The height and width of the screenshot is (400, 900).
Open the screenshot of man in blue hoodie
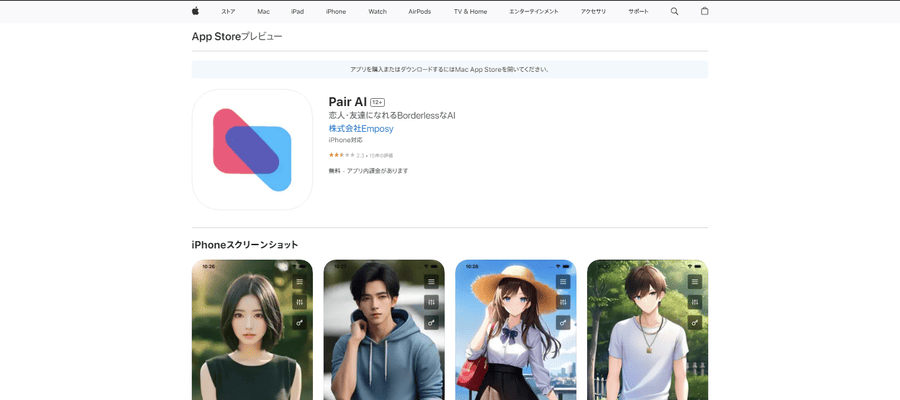click(x=384, y=330)
